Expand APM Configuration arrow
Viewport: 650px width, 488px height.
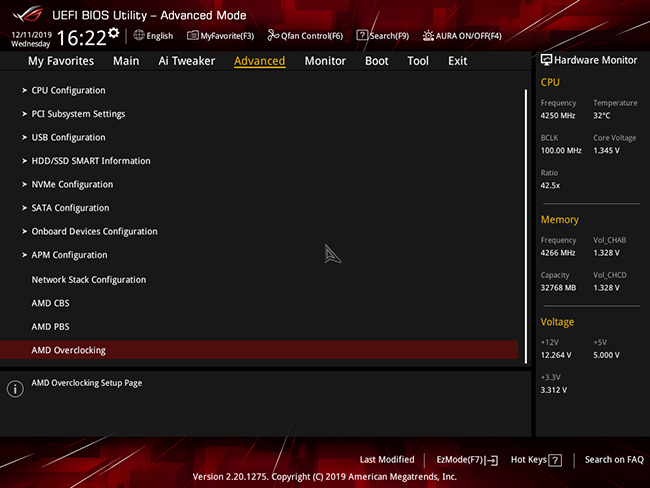(24, 255)
